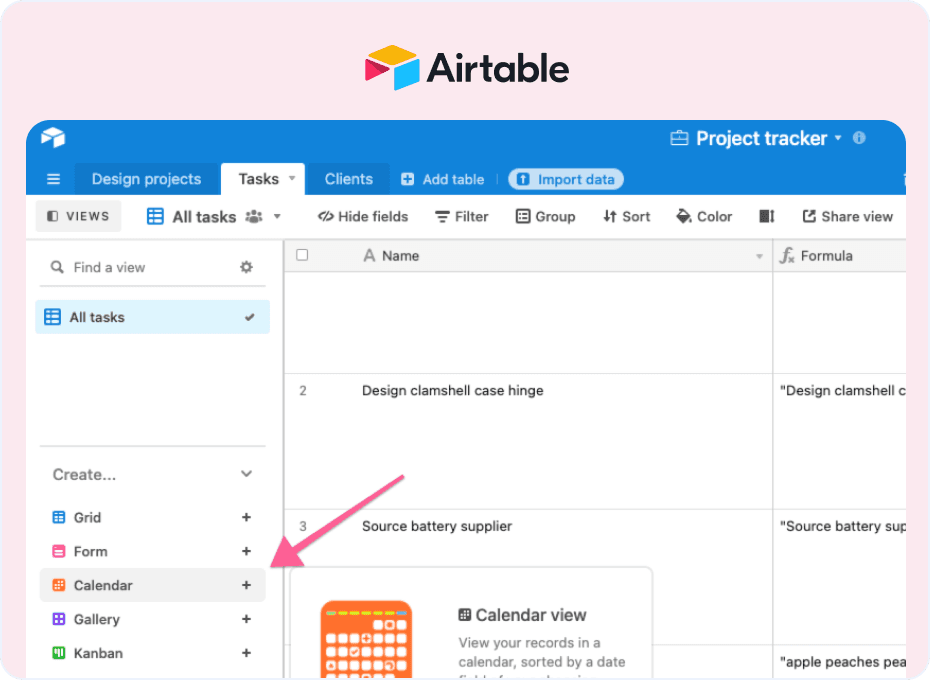Click the Hide fields button

tap(363, 217)
